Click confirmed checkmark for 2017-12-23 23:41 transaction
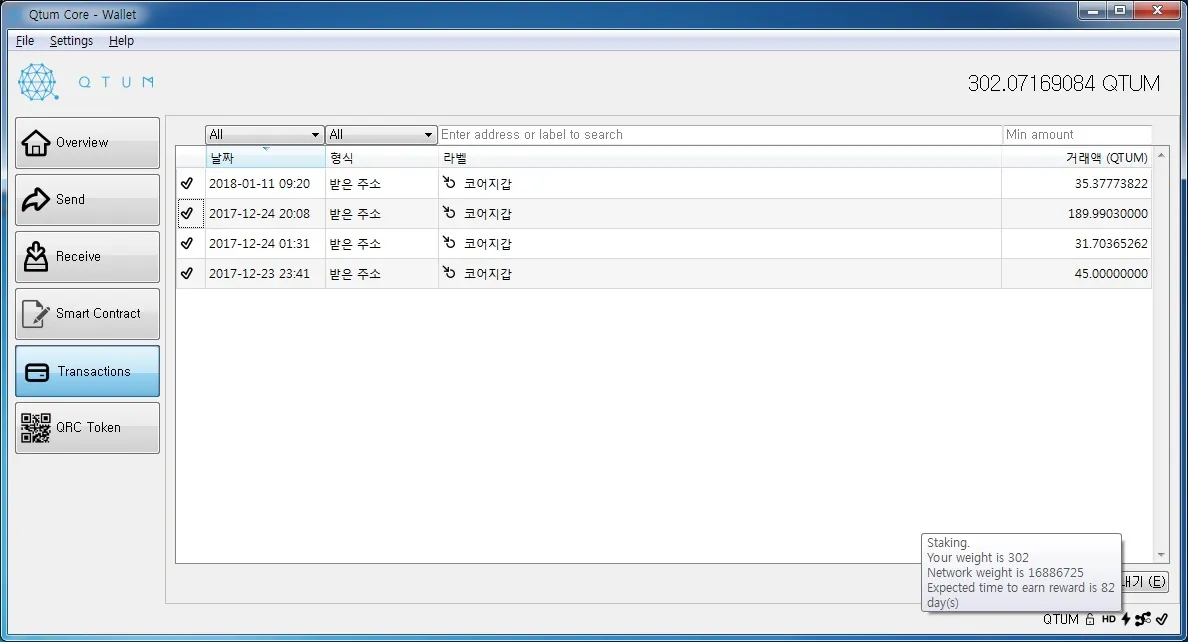1188x642 pixels. click(x=187, y=274)
